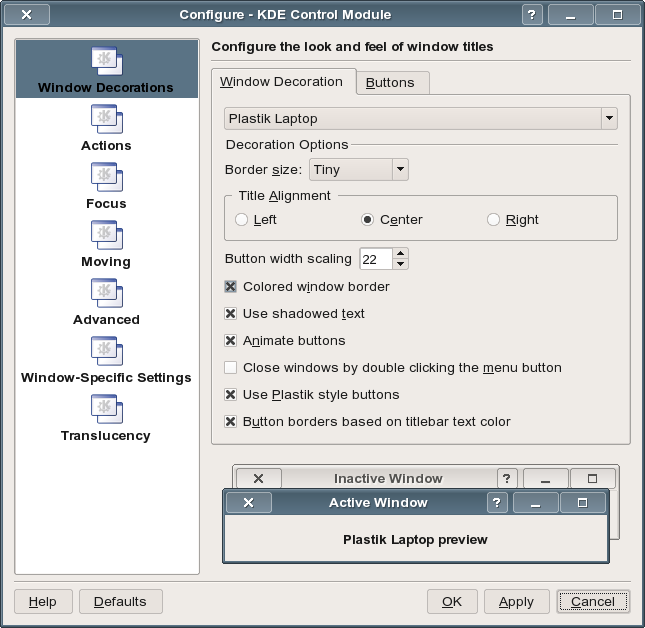Select Center title alignment
645x628 pixels.
[x=367, y=220]
